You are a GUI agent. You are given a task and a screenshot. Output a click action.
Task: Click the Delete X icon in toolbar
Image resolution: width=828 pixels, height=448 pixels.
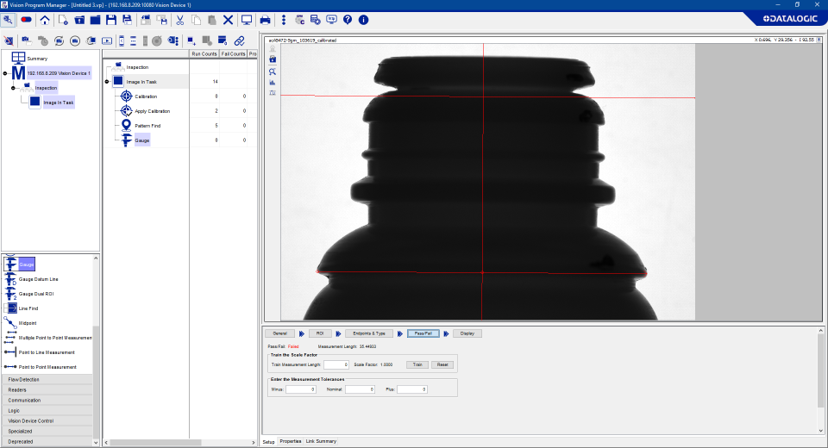[228, 20]
